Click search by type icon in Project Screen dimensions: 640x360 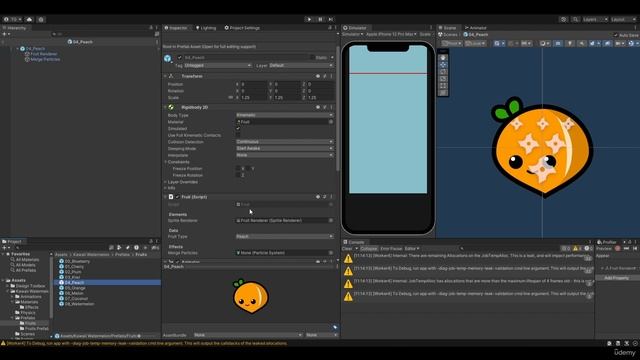pyautogui.click(x=119, y=247)
